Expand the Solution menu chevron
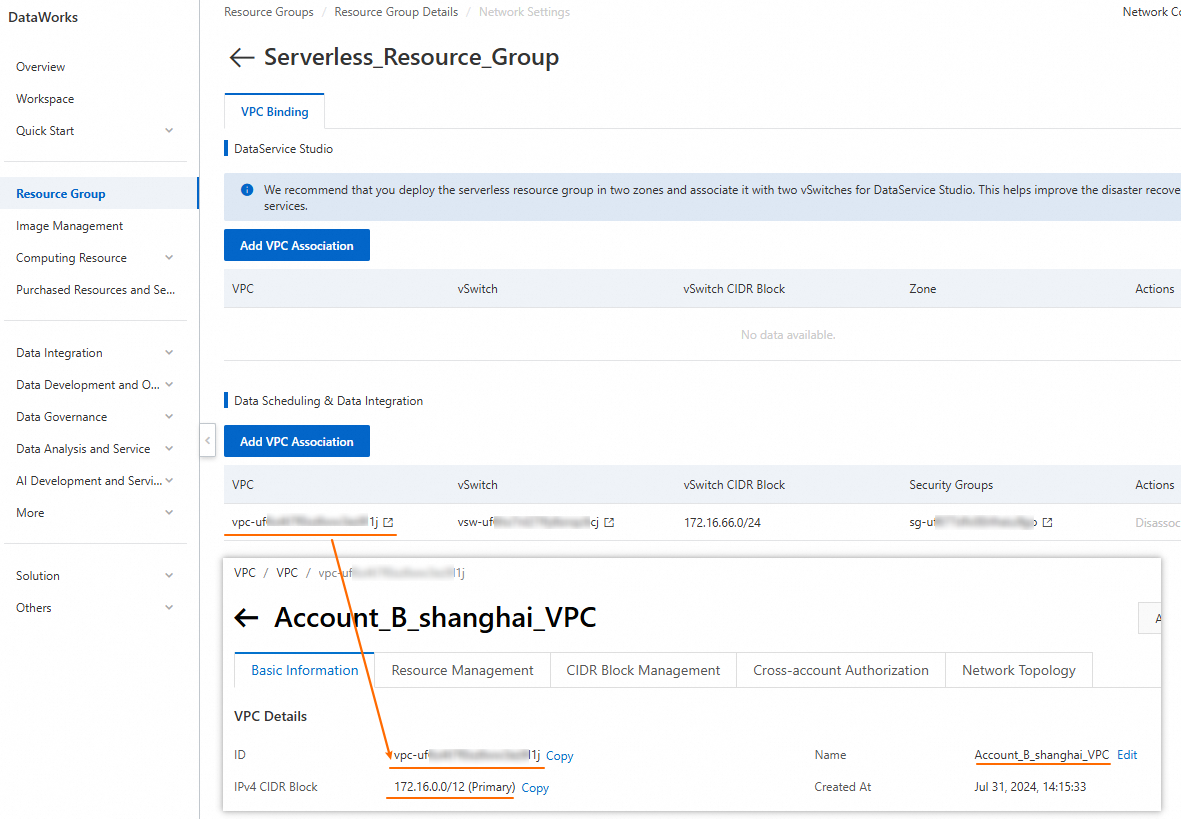The width and height of the screenshot is (1181, 819). pyautogui.click(x=169, y=576)
